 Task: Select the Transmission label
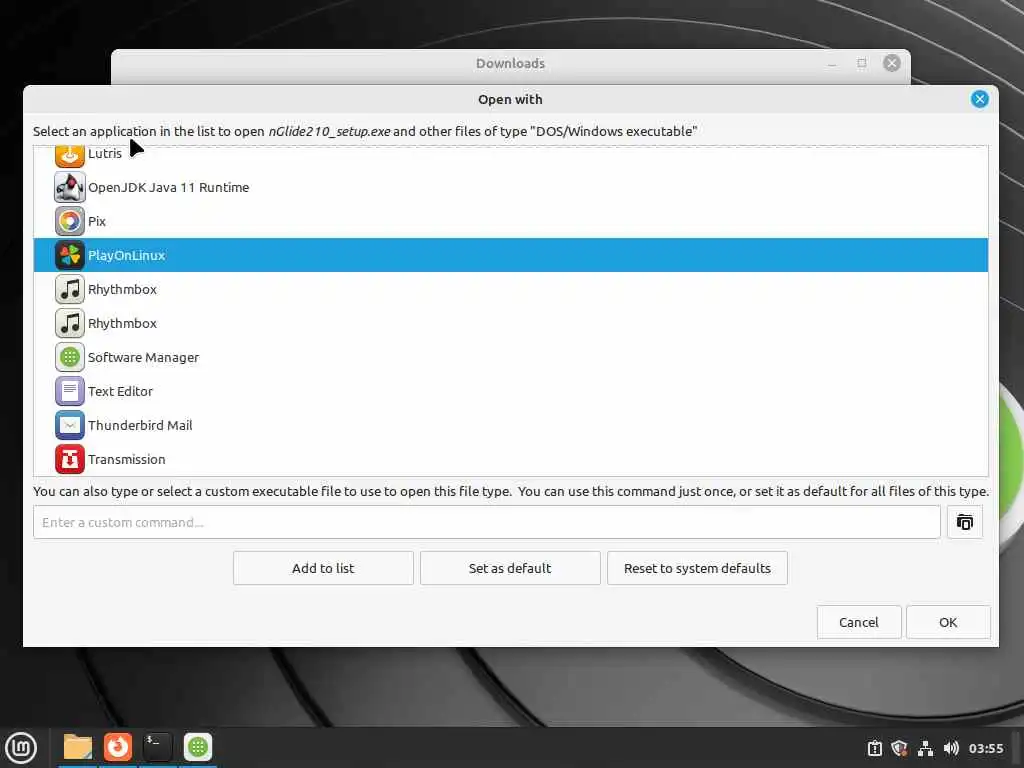pyautogui.click(x=127, y=459)
